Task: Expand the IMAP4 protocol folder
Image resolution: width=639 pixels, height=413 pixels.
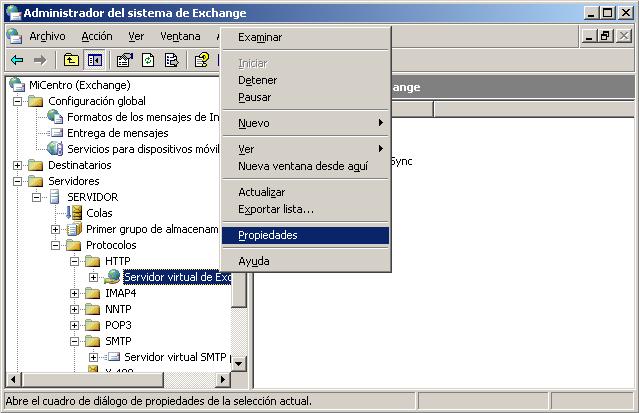Action: 75,293
